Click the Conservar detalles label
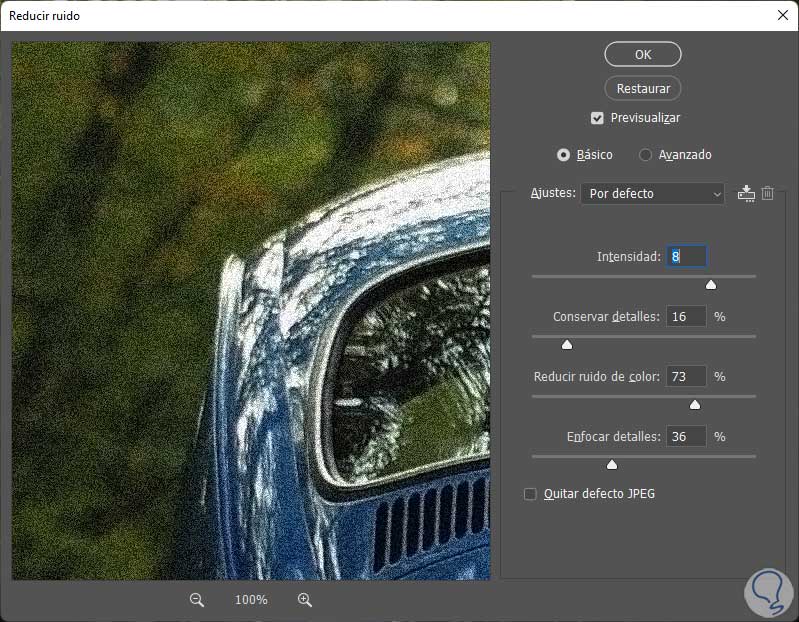Image resolution: width=799 pixels, height=622 pixels. click(606, 316)
